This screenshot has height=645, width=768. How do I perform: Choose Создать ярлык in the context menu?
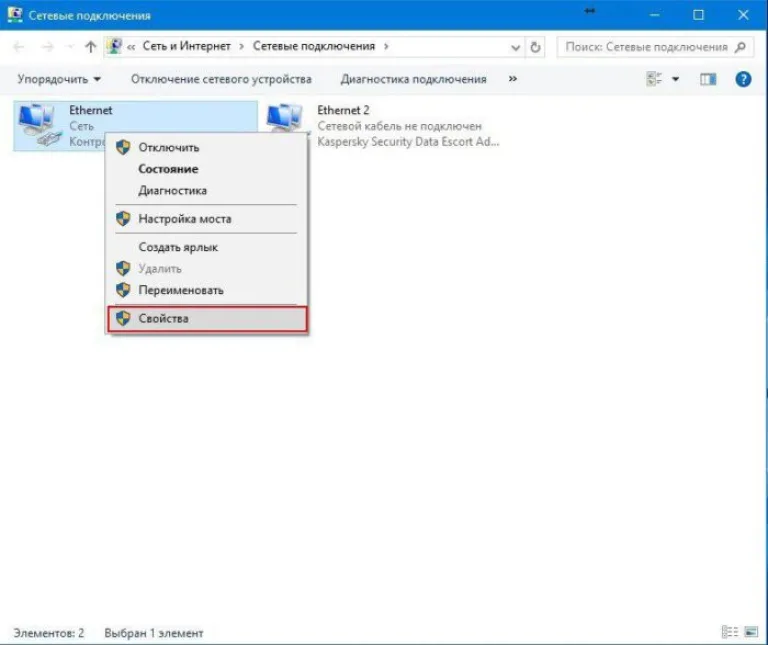[x=206, y=247]
